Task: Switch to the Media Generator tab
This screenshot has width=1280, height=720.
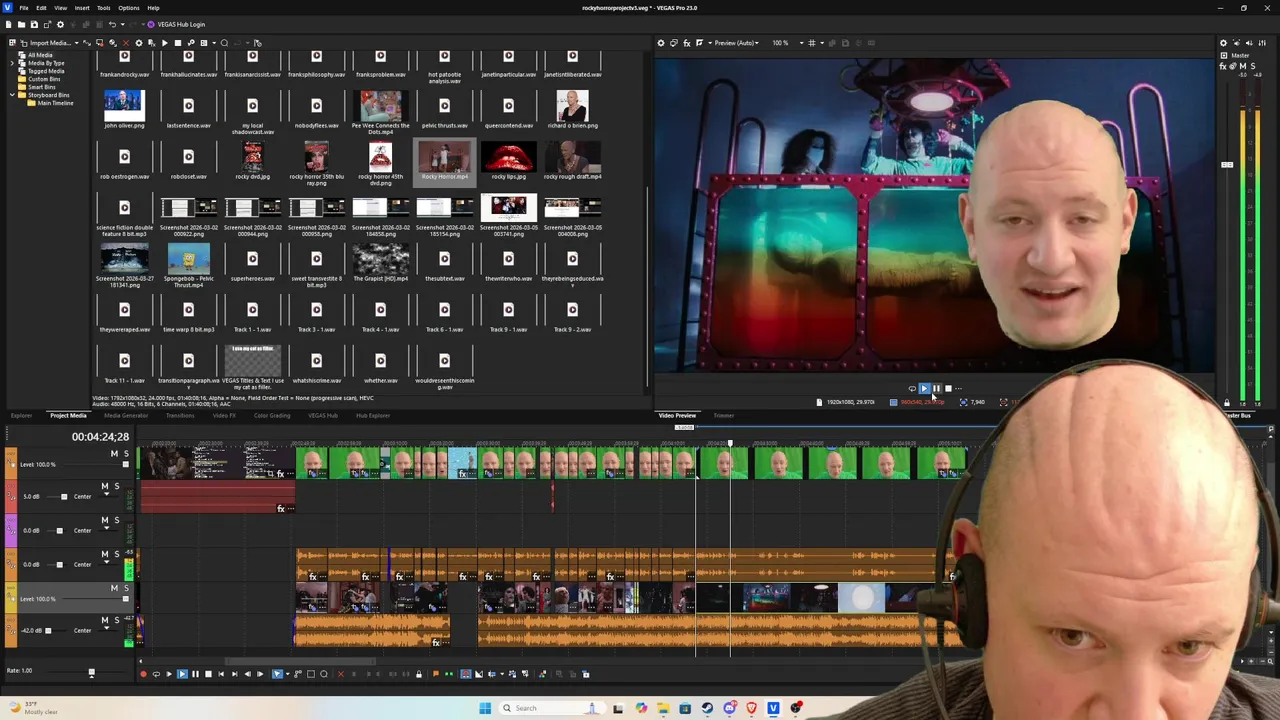Action: [126, 416]
